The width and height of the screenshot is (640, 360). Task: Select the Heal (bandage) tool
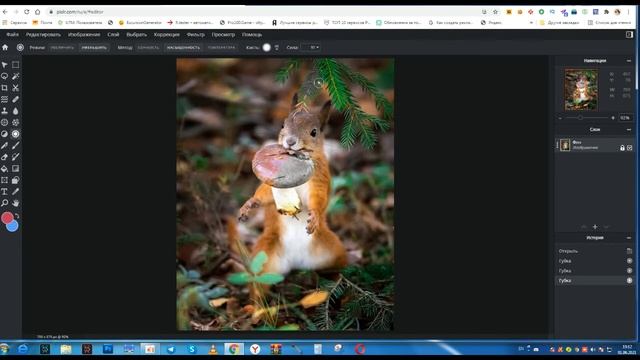pyautogui.click(x=16, y=99)
